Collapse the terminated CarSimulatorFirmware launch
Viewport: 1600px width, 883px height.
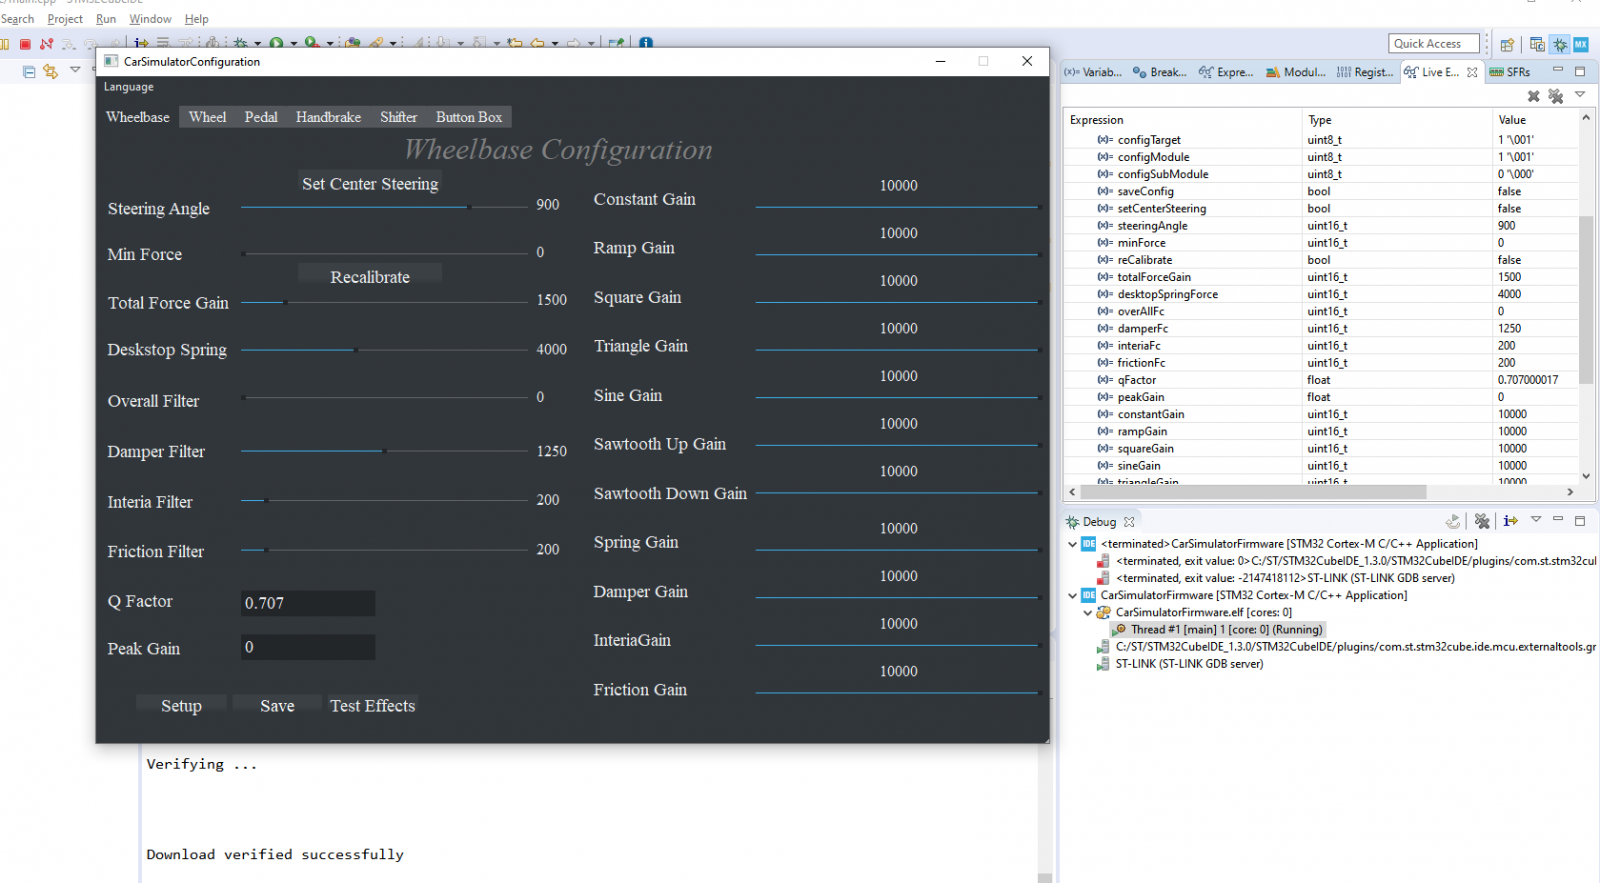coord(1073,544)
